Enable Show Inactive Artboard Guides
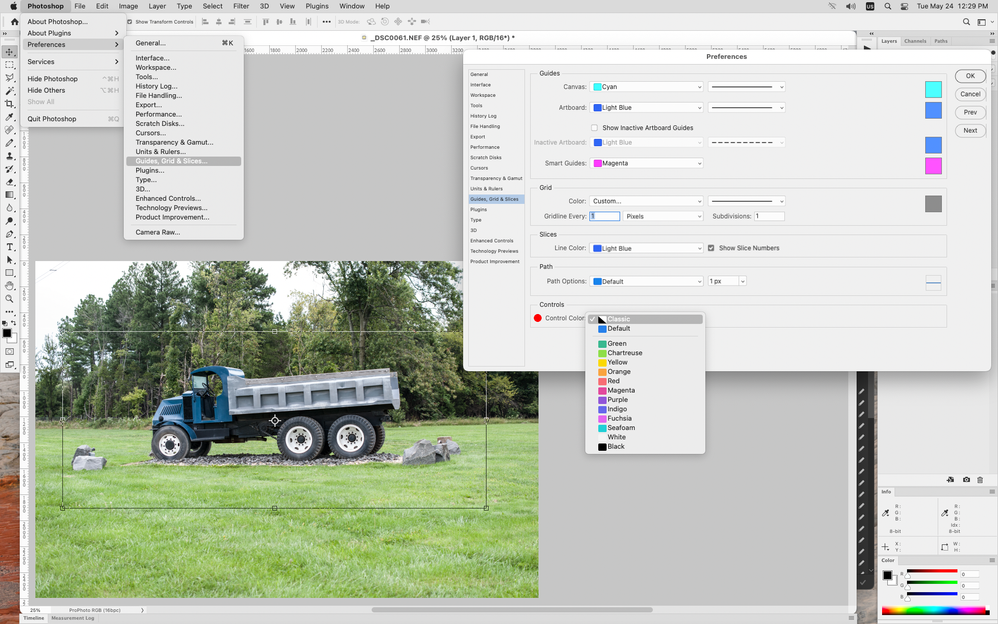The image size is (998, 624). pyautogui.click(x=594, y=128)
